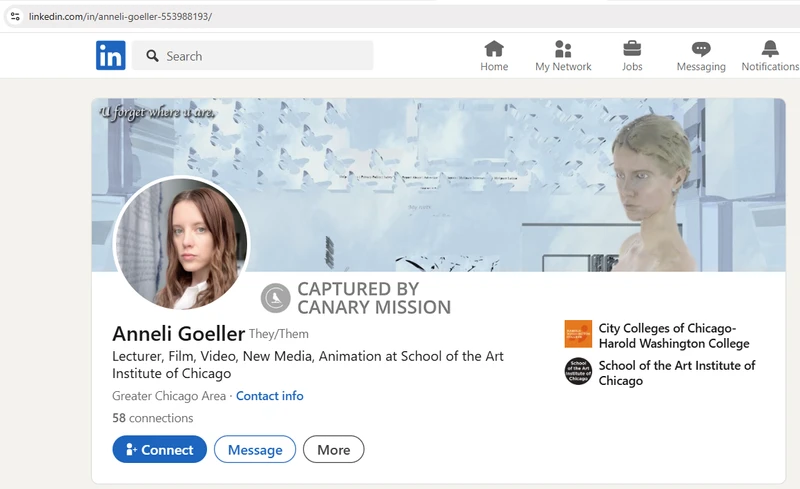800x489 pixels.
Task: Open the Contact info link
Action: 269,396
